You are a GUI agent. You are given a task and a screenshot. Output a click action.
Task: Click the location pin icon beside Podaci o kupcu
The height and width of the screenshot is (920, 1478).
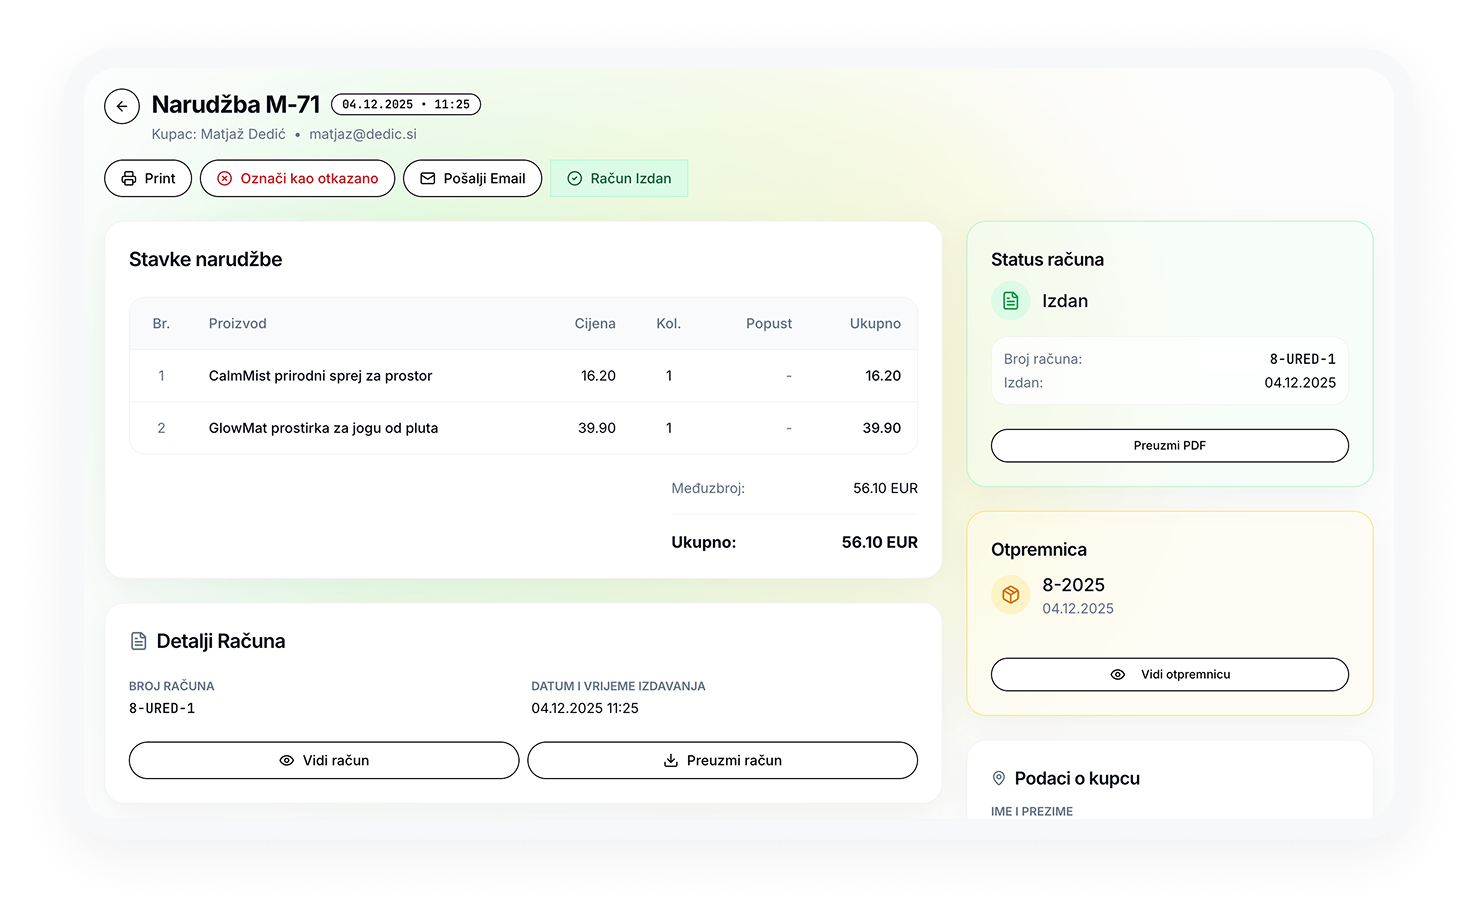[x=999, y=777]
